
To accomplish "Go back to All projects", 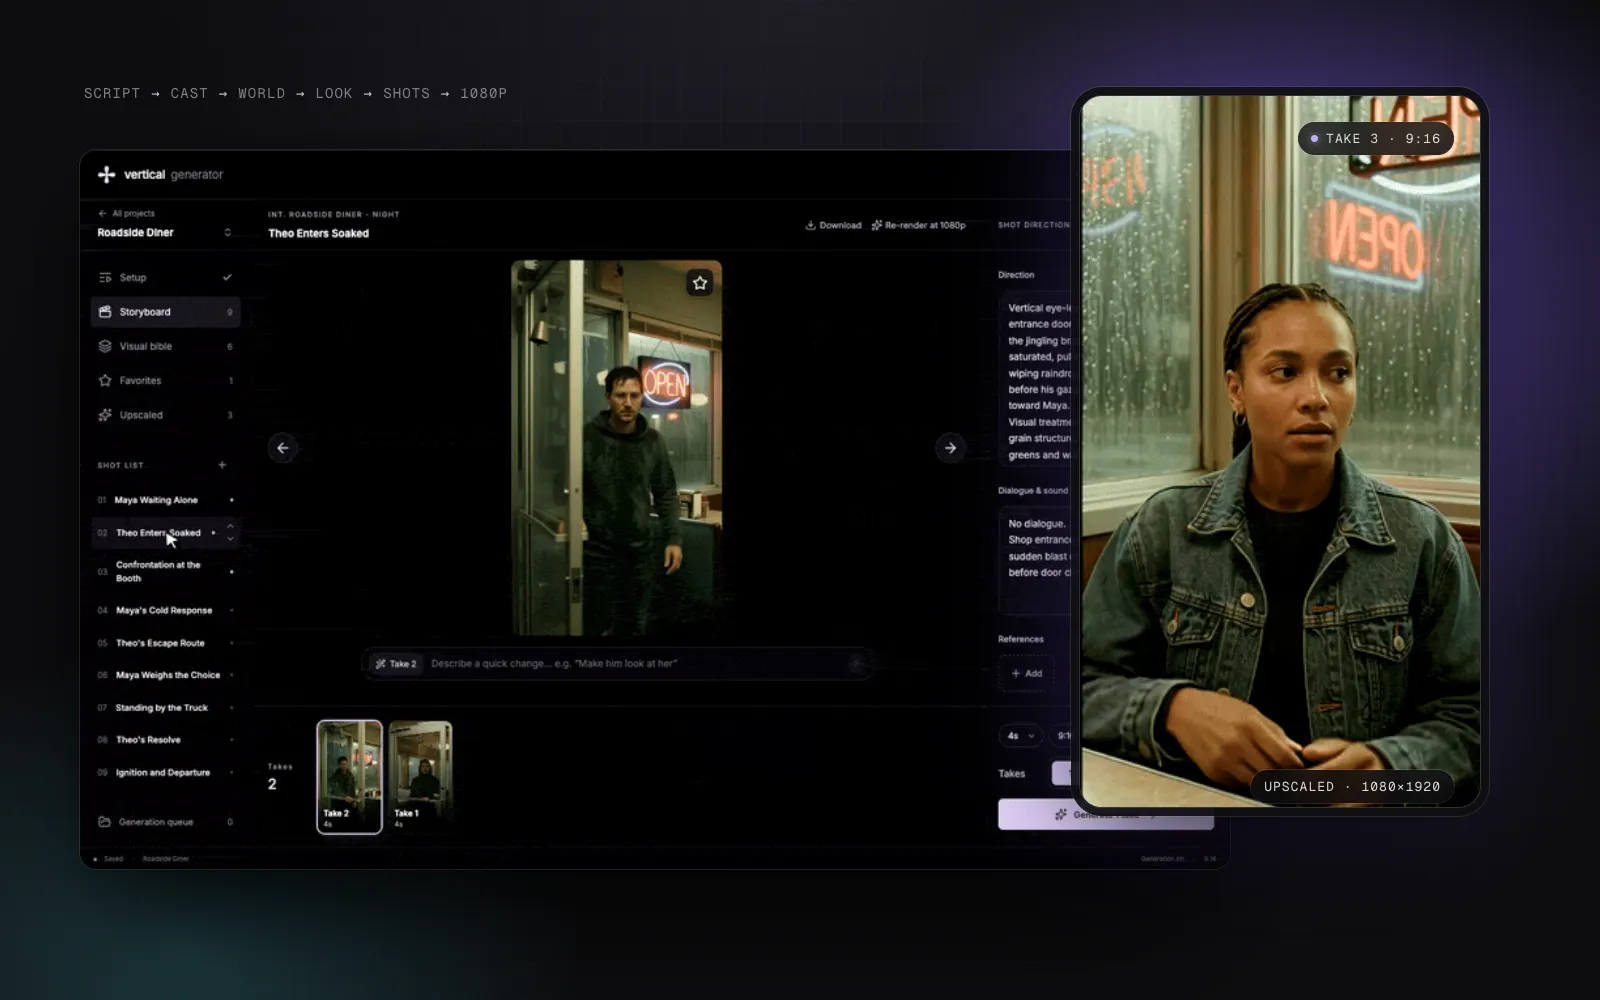I will 127,213.
